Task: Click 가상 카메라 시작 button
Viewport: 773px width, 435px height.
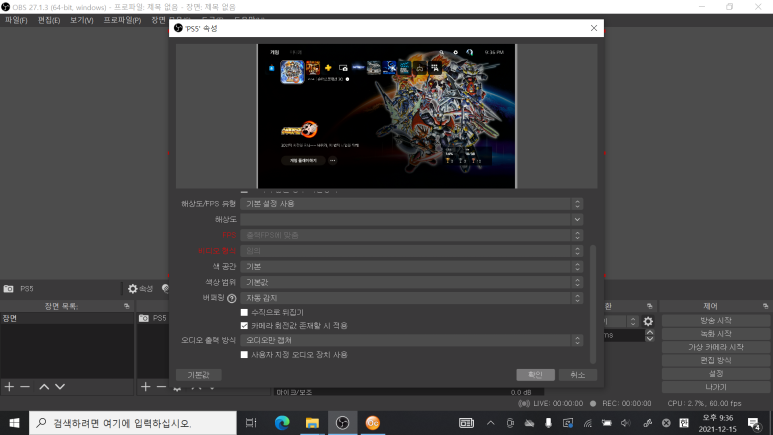Action: point(716,347)
